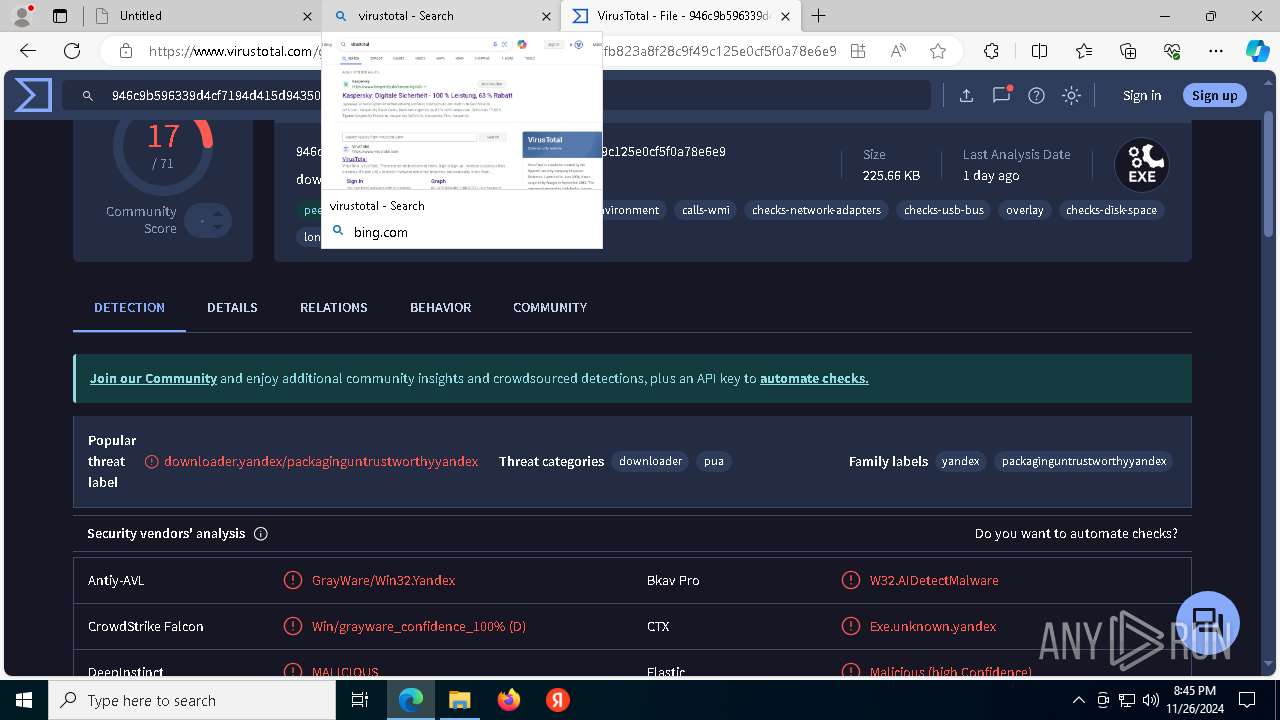Open Task View on taskbar
The image size is (1280, 720).
point(361,700)
